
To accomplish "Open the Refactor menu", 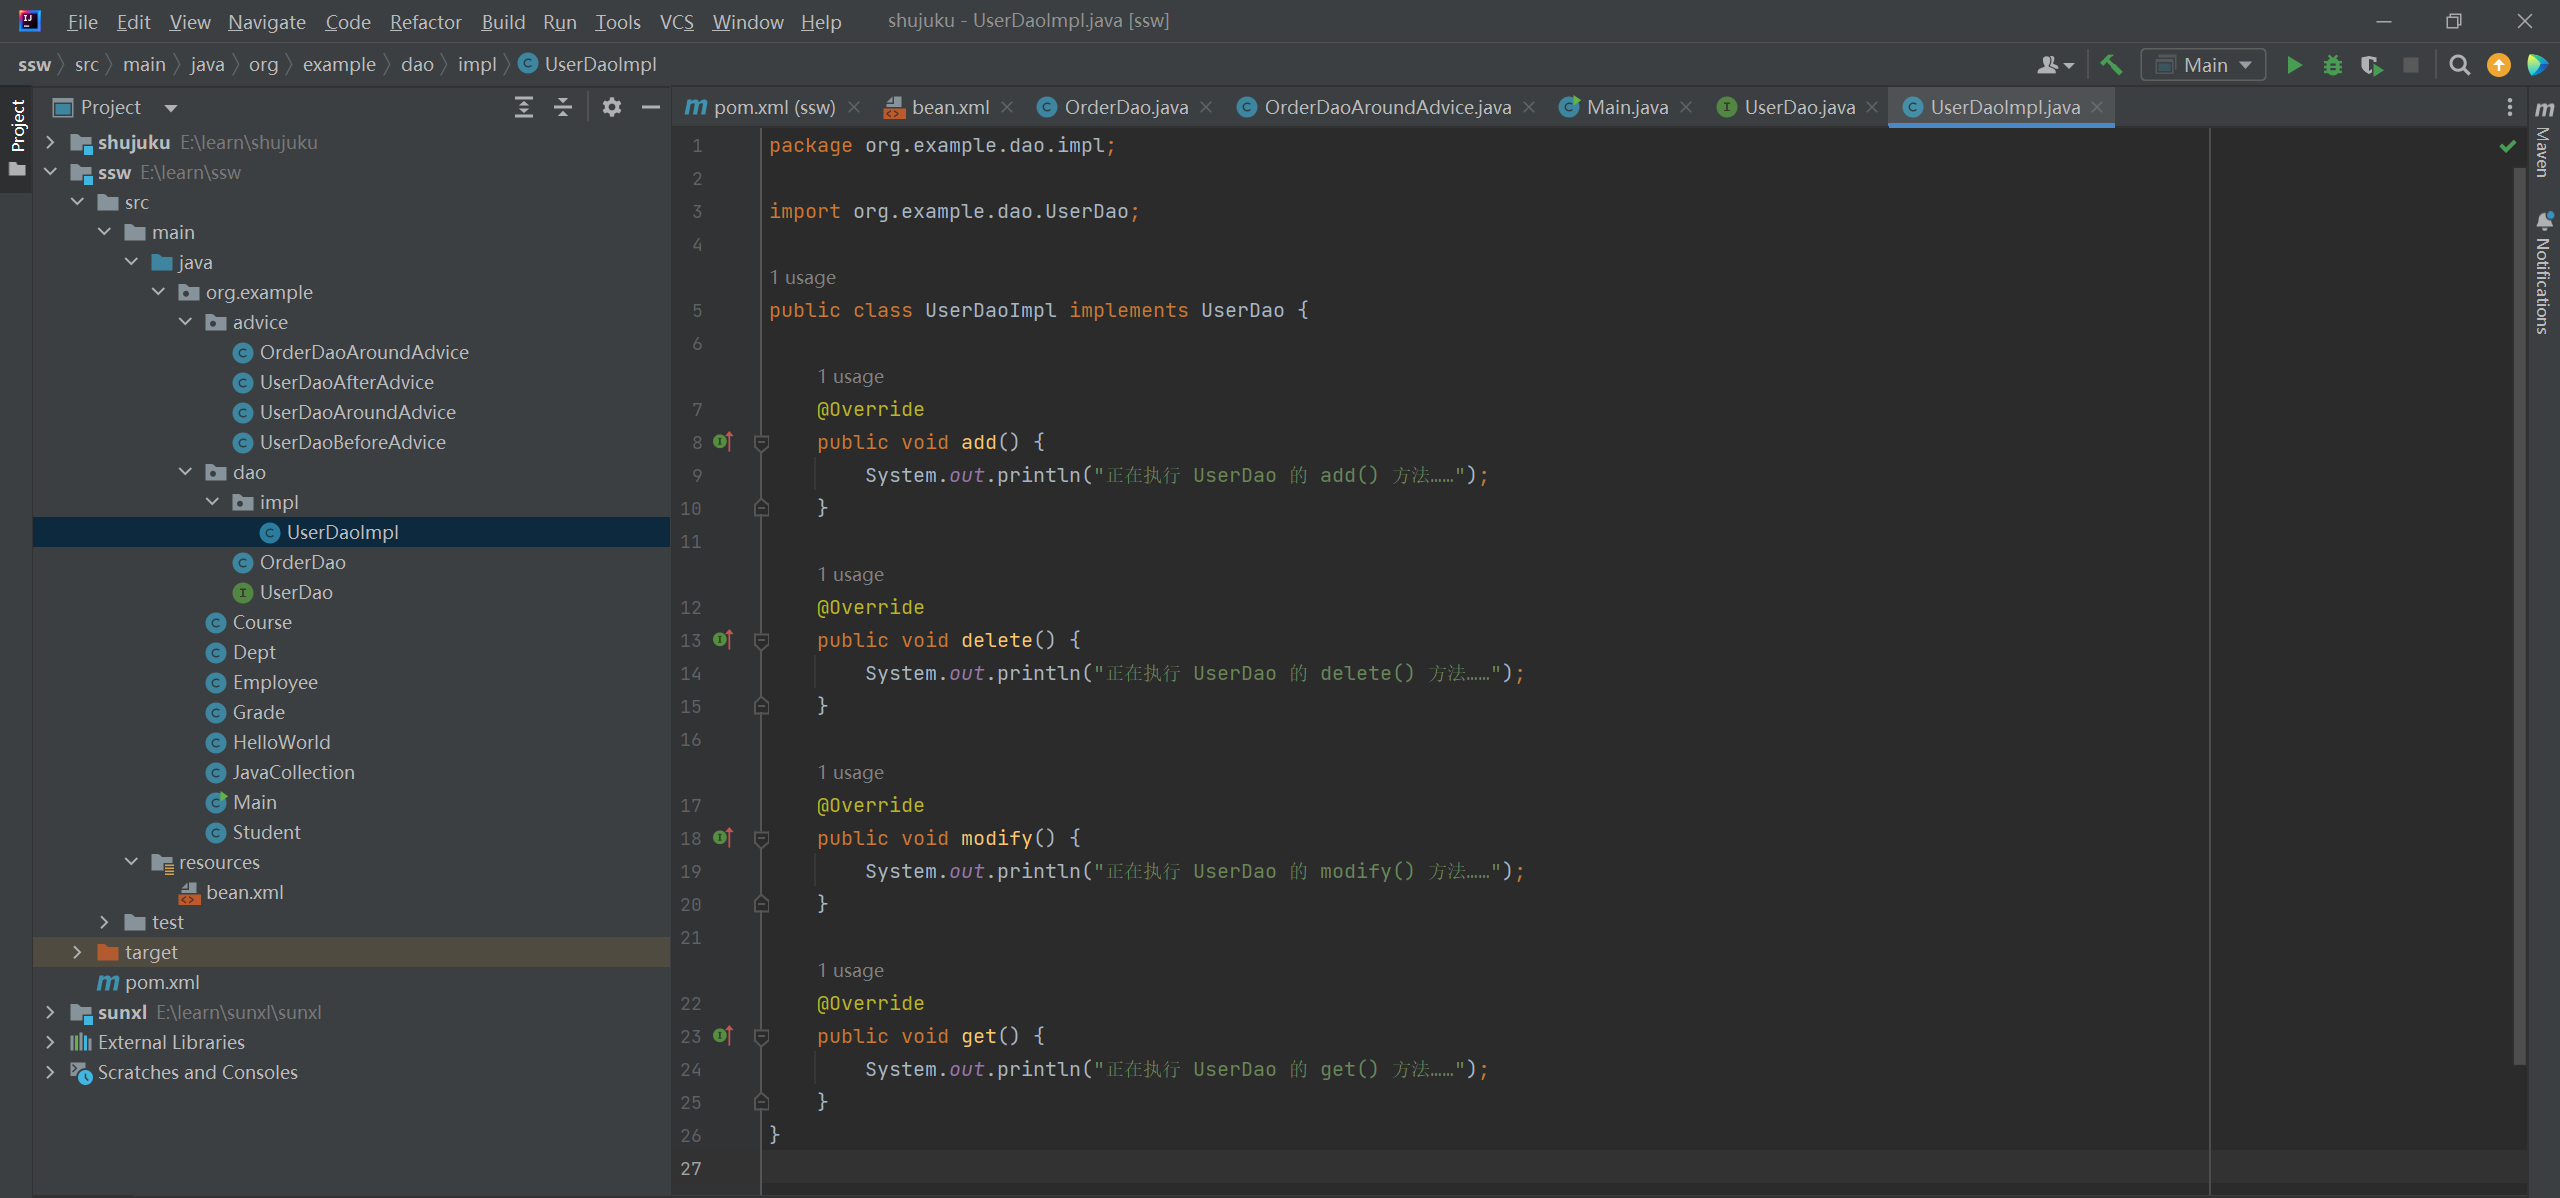I will tap(425, 21).
